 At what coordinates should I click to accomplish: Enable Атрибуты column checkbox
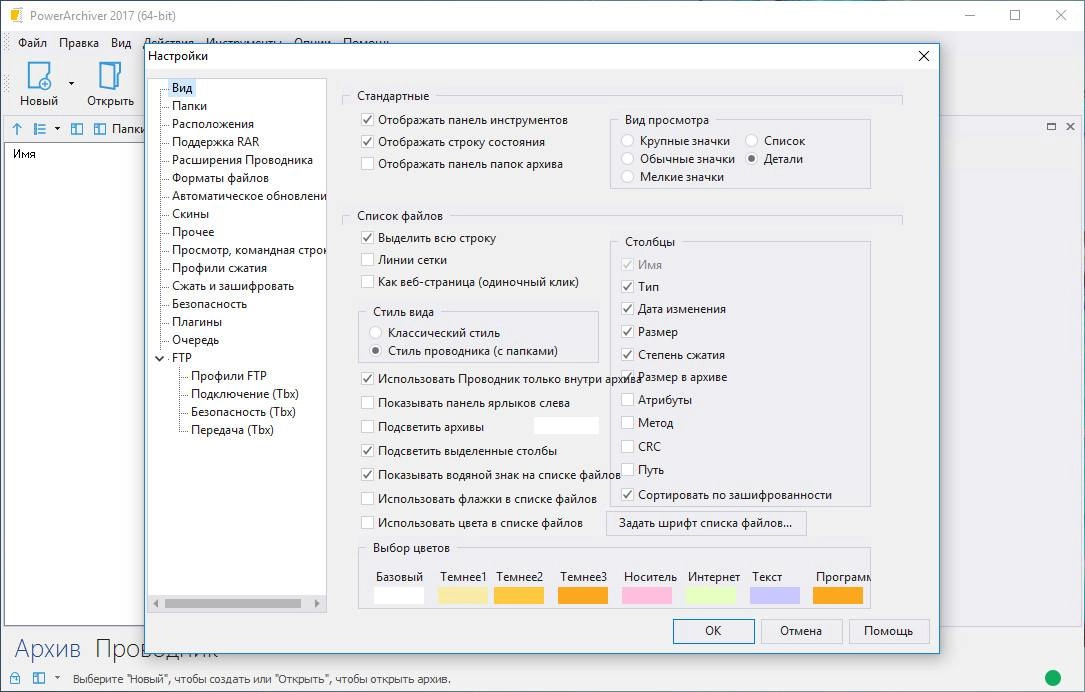(x=628, y=400)
